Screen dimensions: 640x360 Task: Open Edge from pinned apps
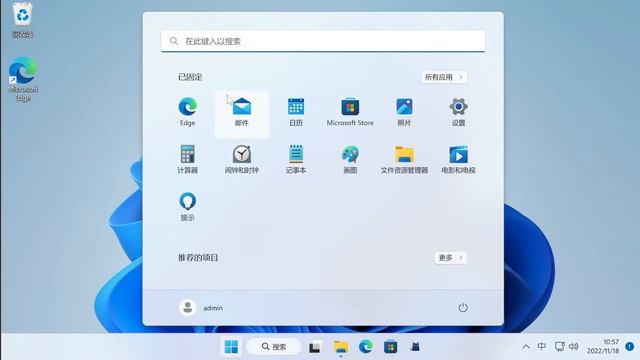(x=187, y=112)
